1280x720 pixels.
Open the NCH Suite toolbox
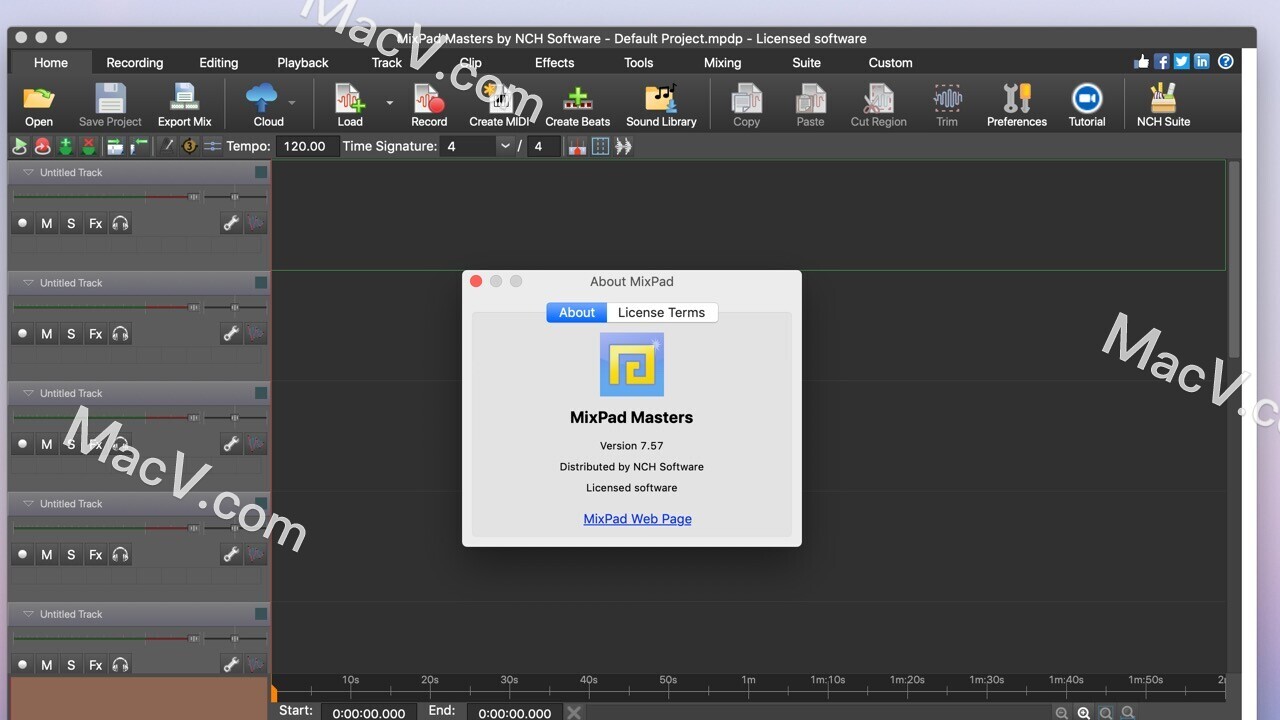[x=1164, y=105]
